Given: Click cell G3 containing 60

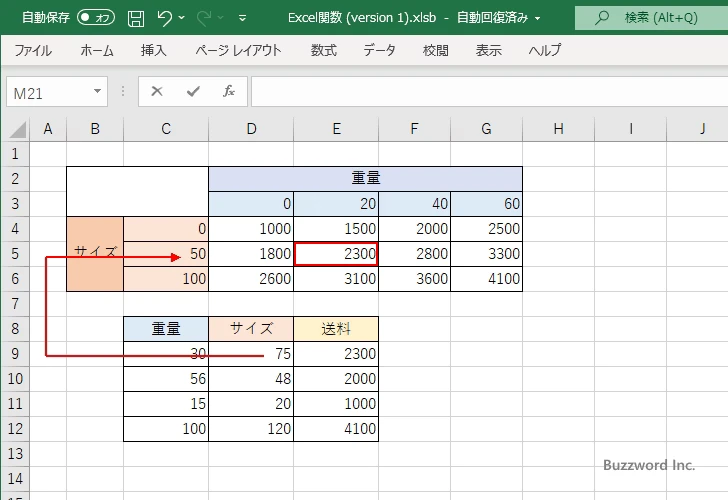Looking at the screenshot, I should 487,204.
